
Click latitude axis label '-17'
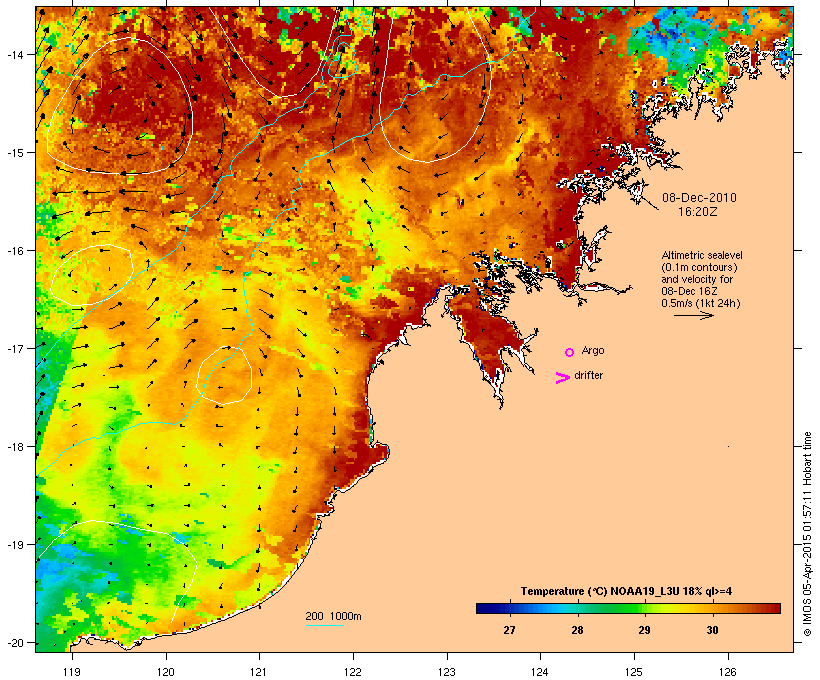pyautogui.click(x=15, y=348)
